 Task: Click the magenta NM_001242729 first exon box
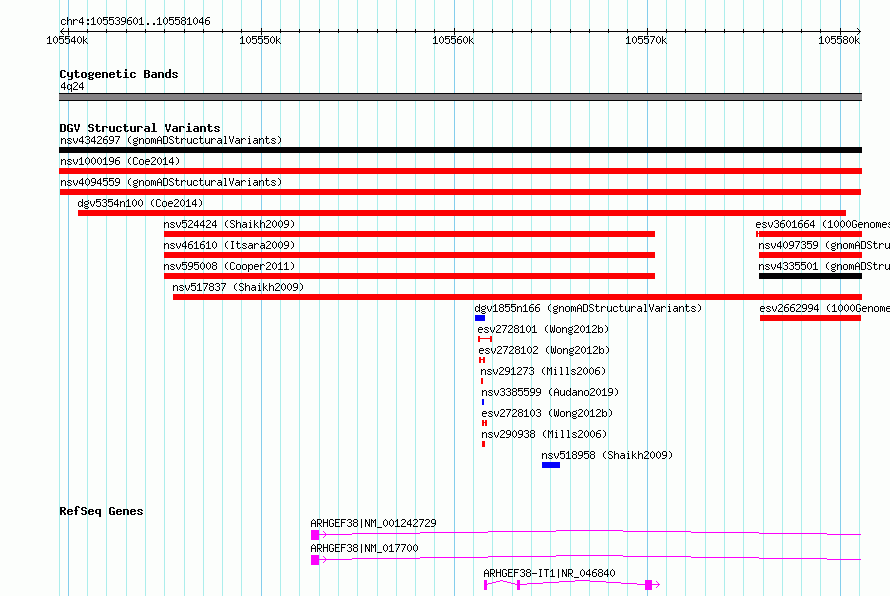coord(315,535)
